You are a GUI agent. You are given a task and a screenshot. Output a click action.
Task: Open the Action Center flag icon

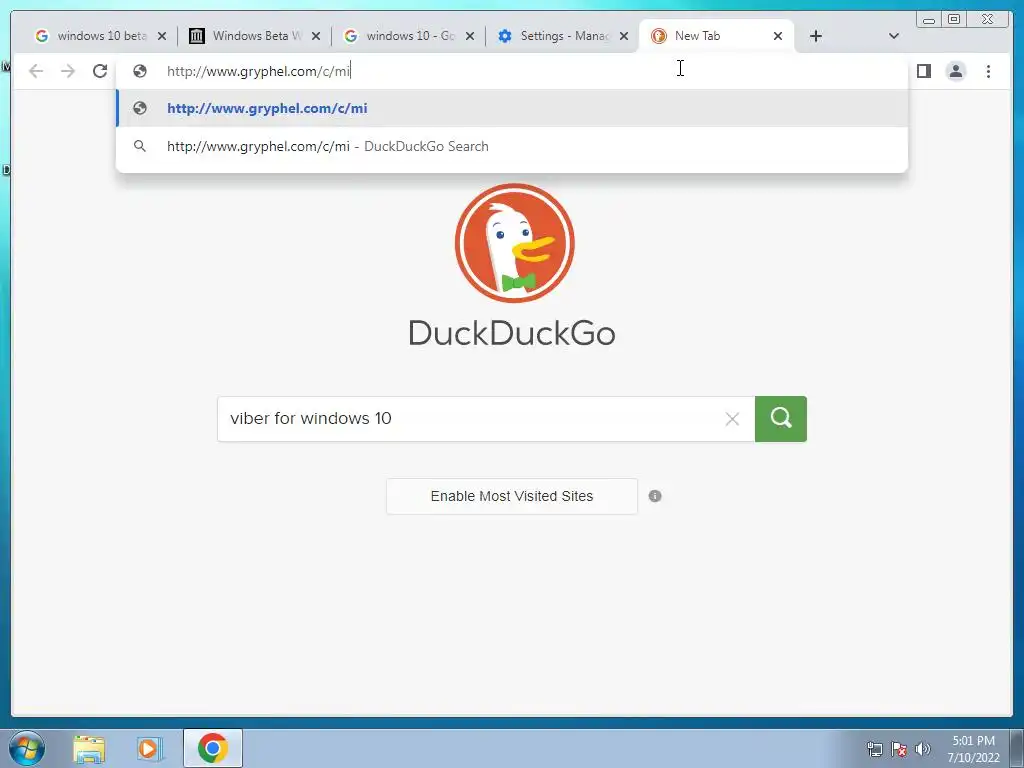point(899,749)
